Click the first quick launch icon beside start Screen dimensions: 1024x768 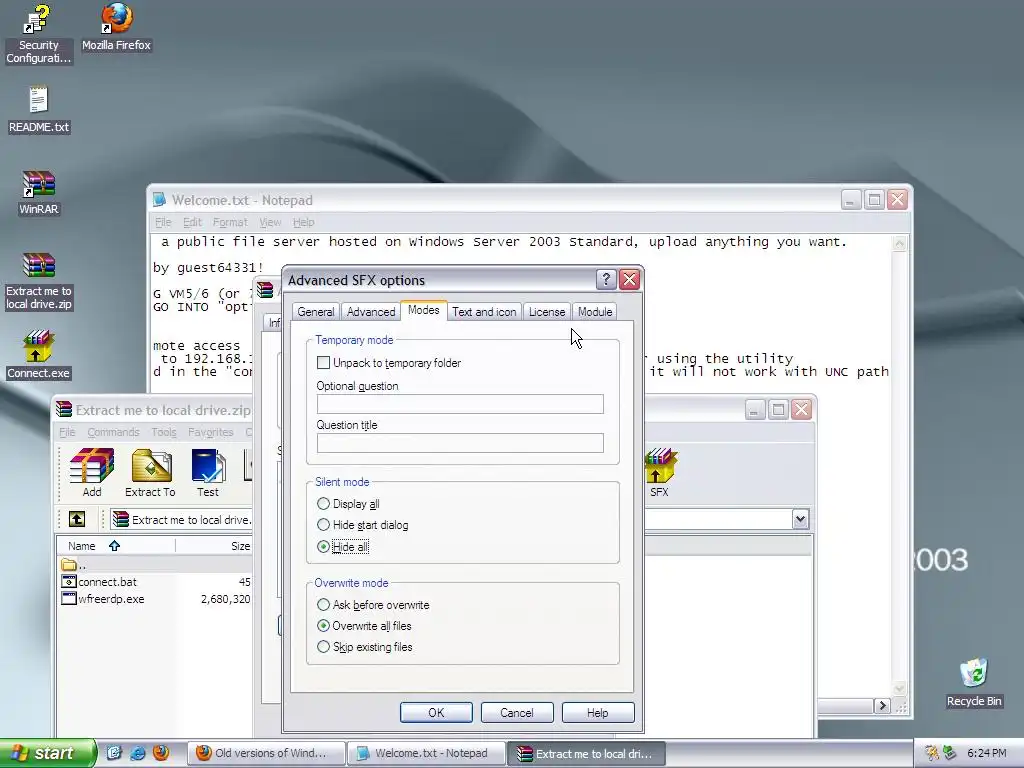coord(114,752)
